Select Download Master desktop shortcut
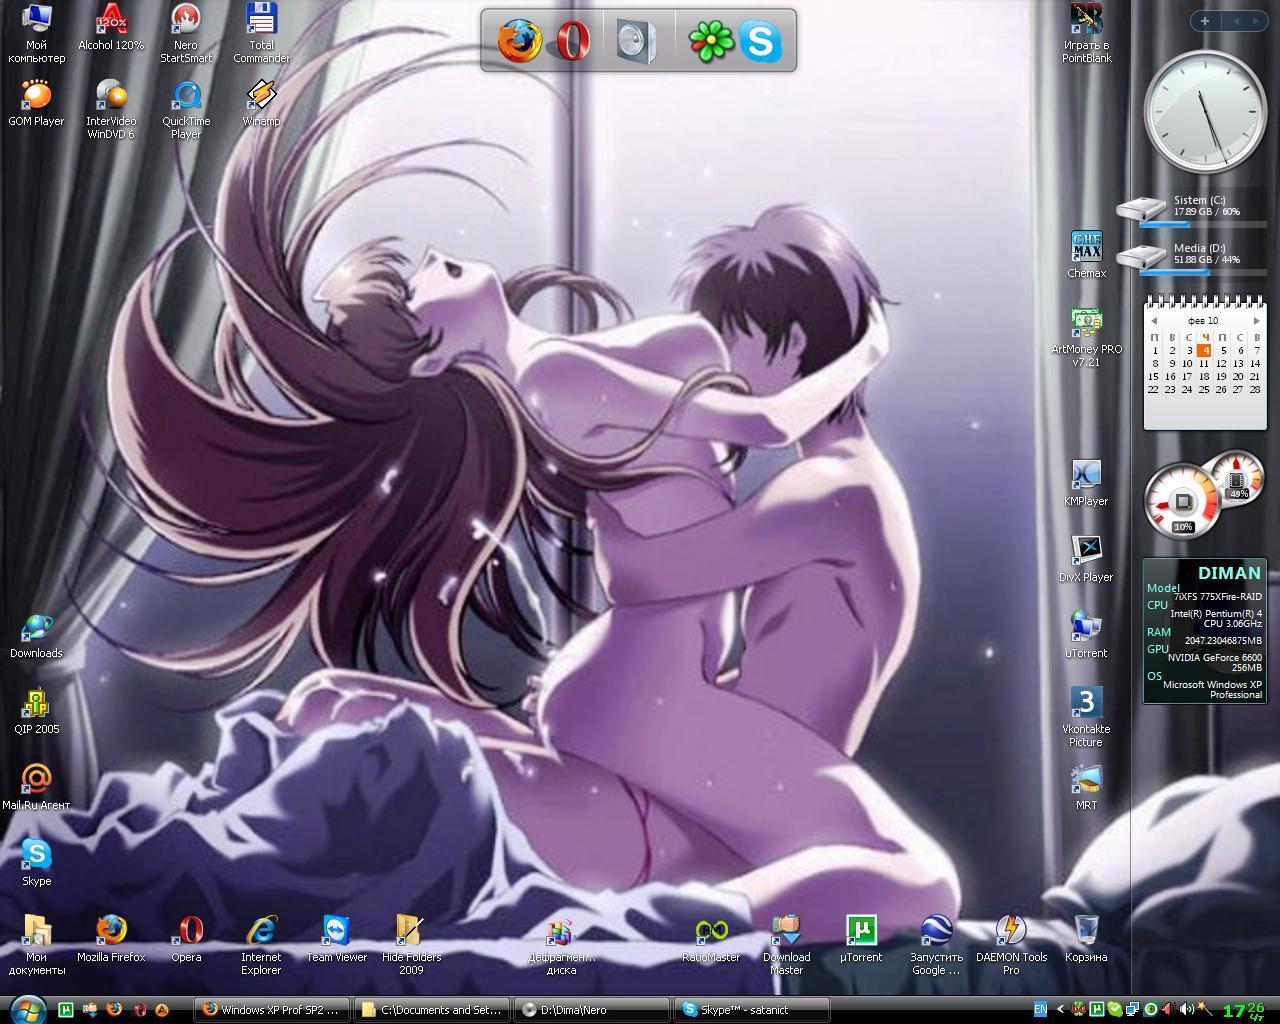1280x1024 pixels. [x=786, y=945]
